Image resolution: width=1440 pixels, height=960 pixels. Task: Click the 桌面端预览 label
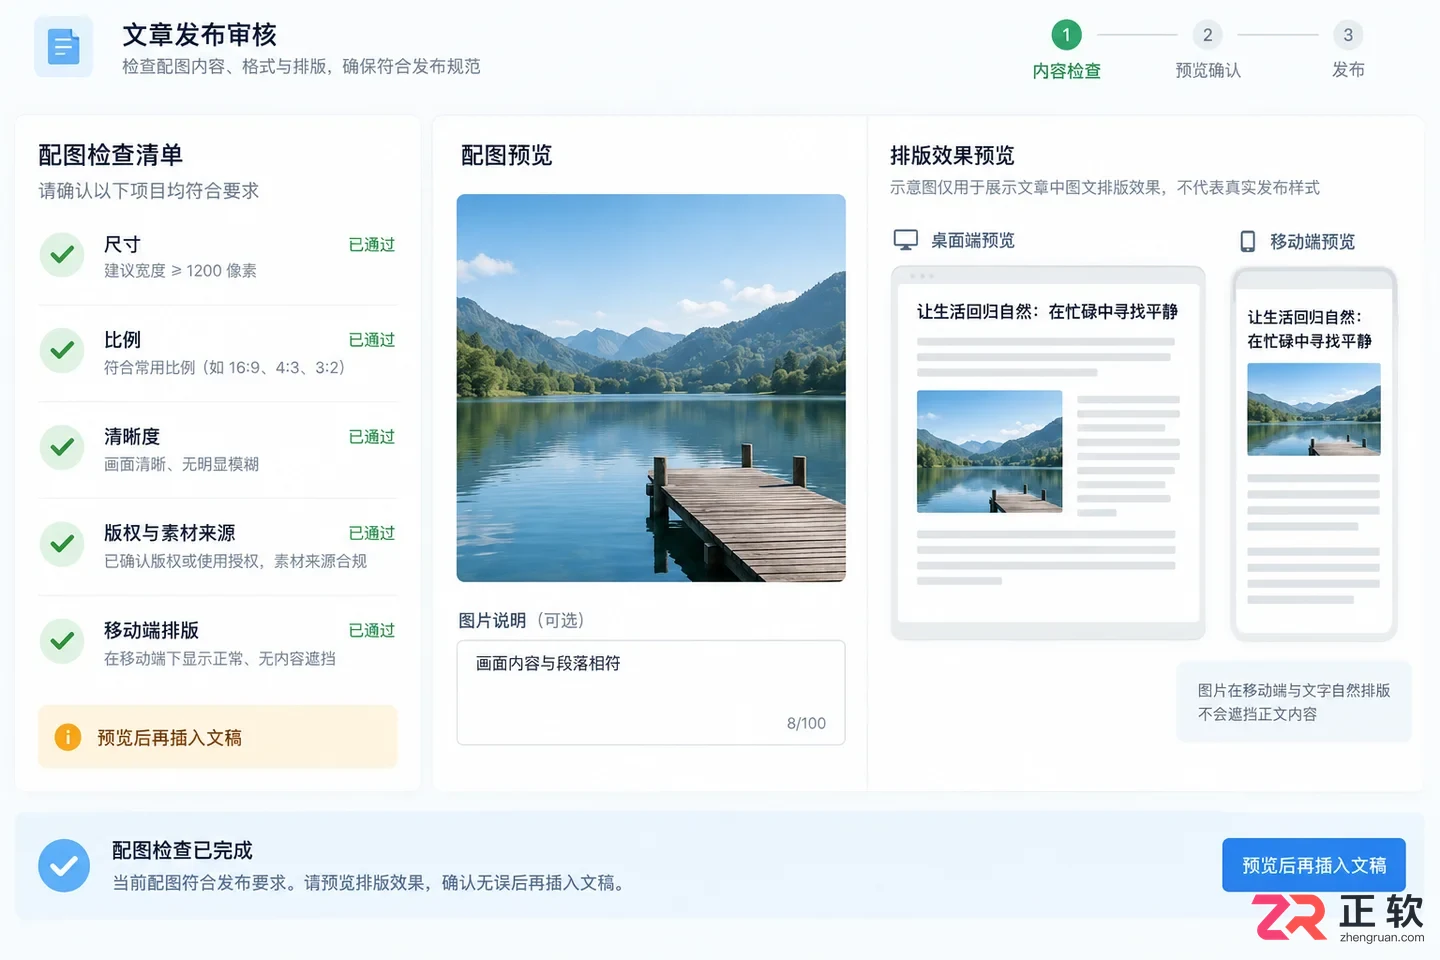pos(973,240)
